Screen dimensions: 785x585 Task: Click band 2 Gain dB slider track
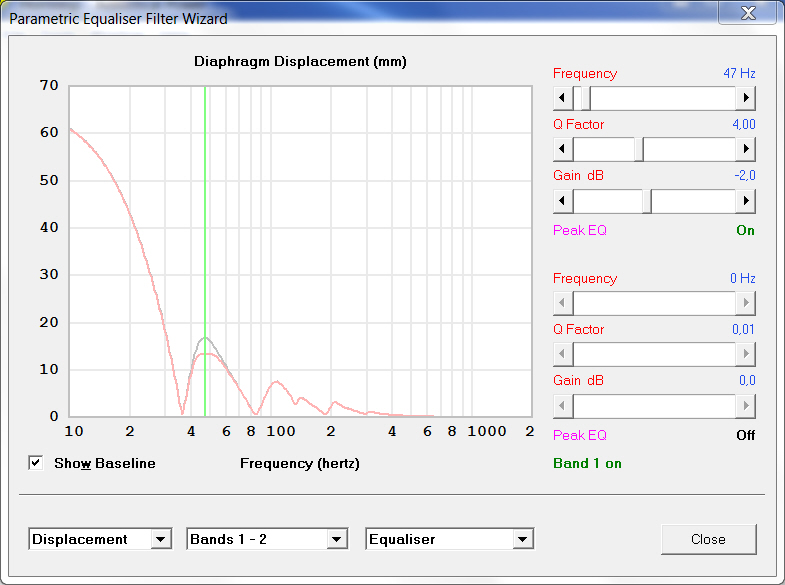pyautogui.click(x=654, y=406)
